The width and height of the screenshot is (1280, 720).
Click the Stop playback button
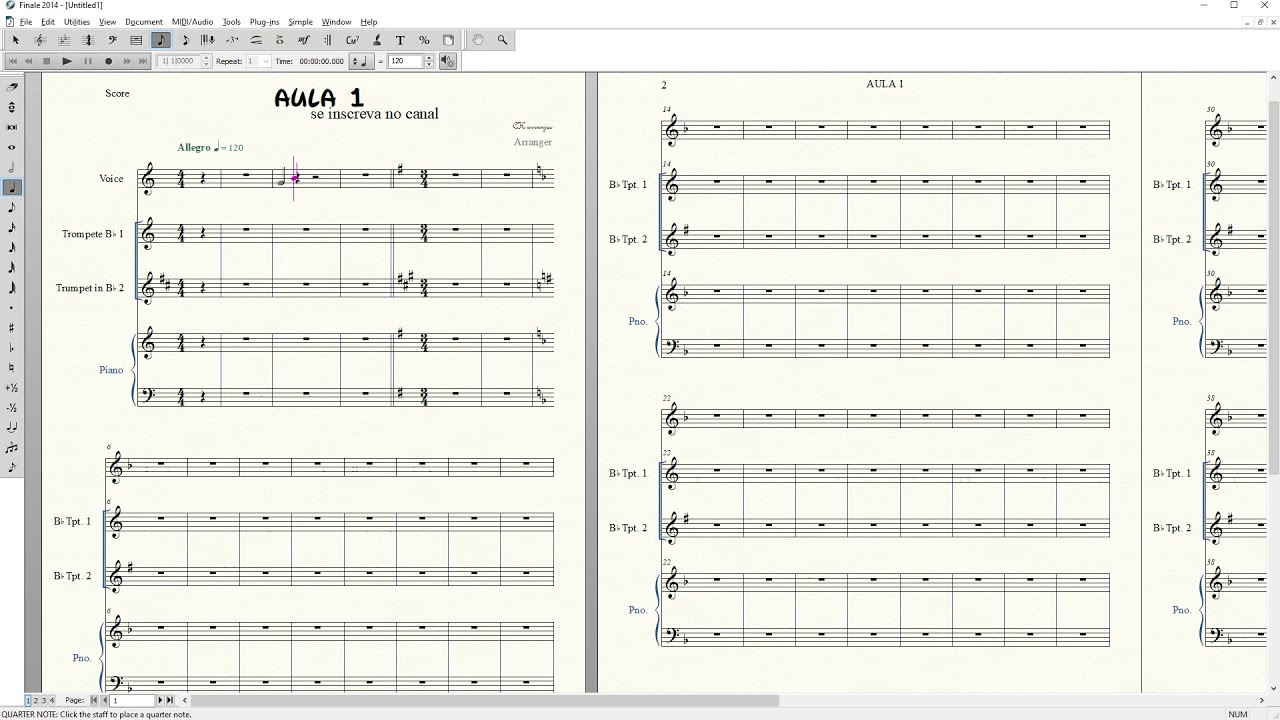click(47, 61)
